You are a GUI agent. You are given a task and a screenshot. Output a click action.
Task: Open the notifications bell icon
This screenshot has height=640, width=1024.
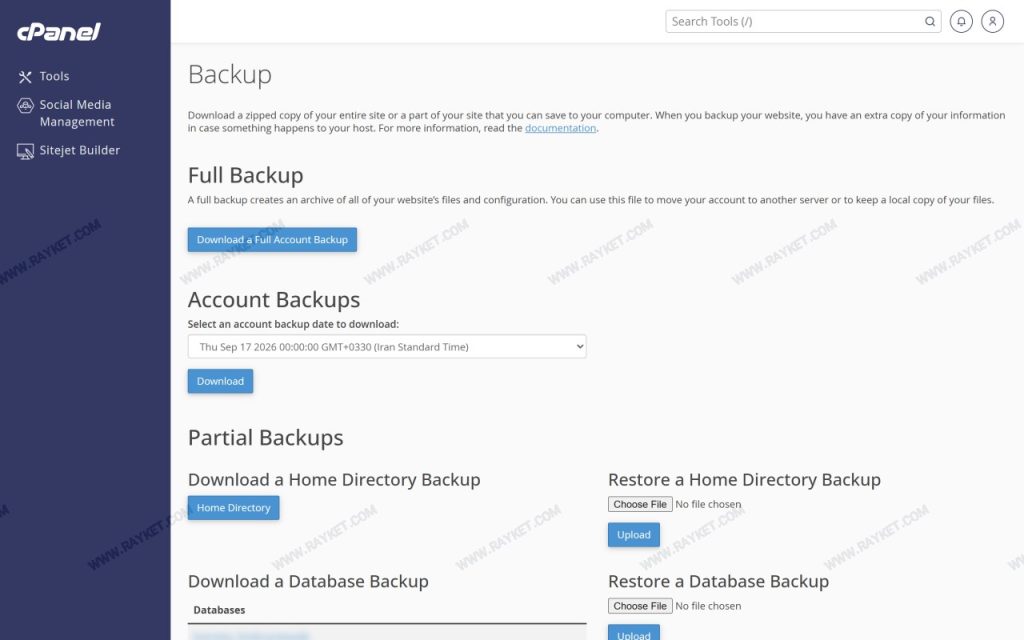(x=961, y=22)
